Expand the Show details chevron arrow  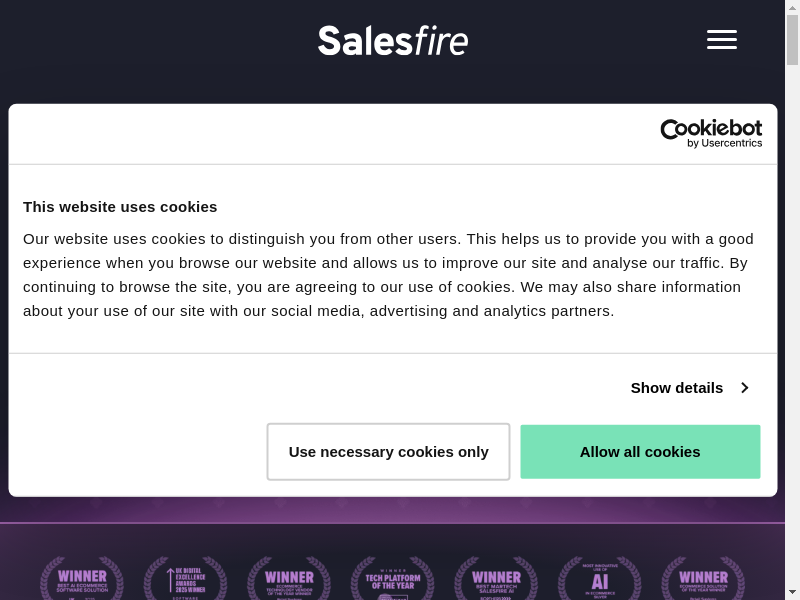coord(744,388)
